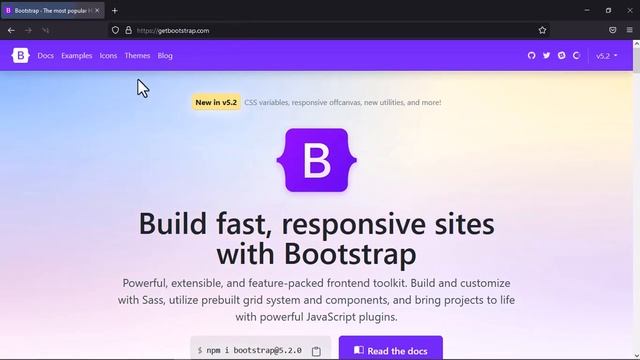Open the Slack icon in navbar

point(562,56)
